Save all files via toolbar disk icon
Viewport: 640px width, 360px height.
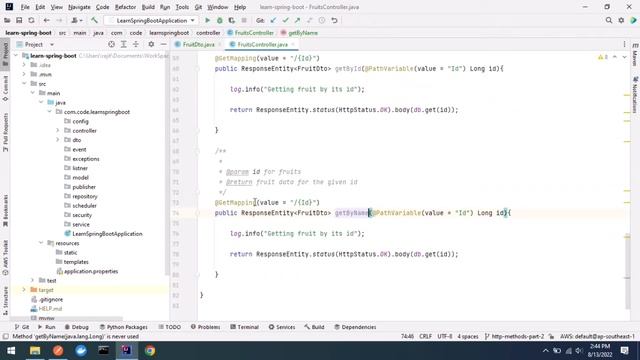[19, 20]
